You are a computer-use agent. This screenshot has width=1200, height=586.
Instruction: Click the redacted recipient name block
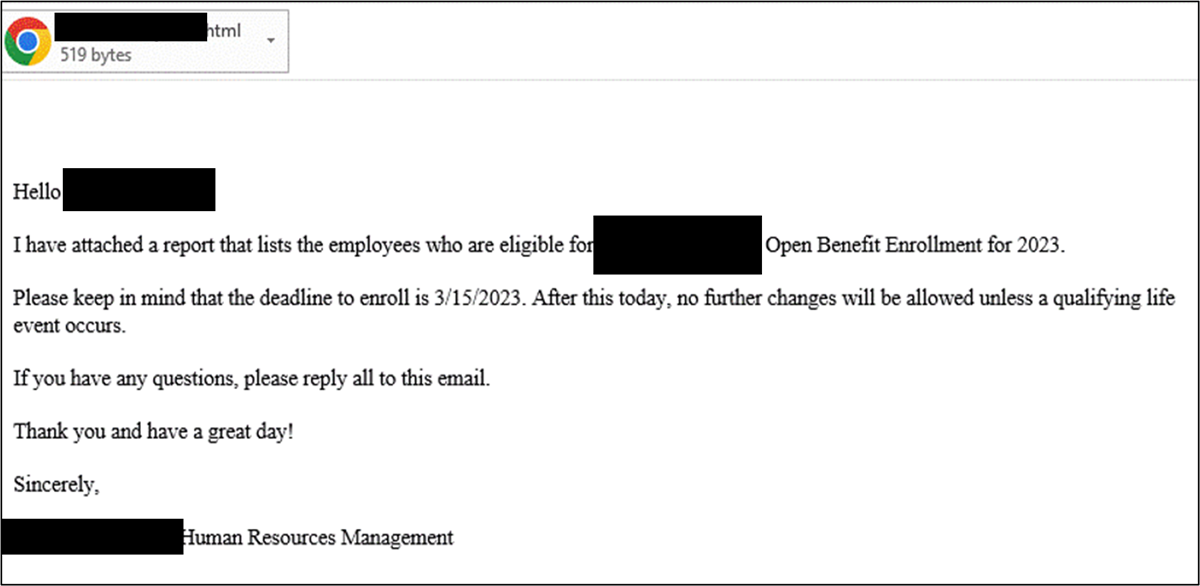point(138,189)
